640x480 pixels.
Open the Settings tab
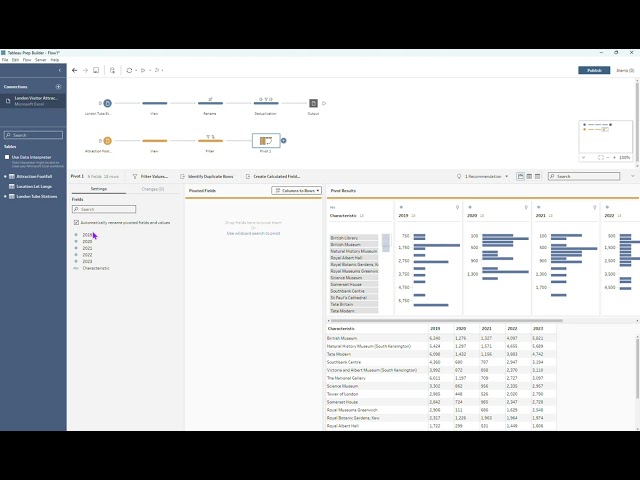click(x=99, y=189)
